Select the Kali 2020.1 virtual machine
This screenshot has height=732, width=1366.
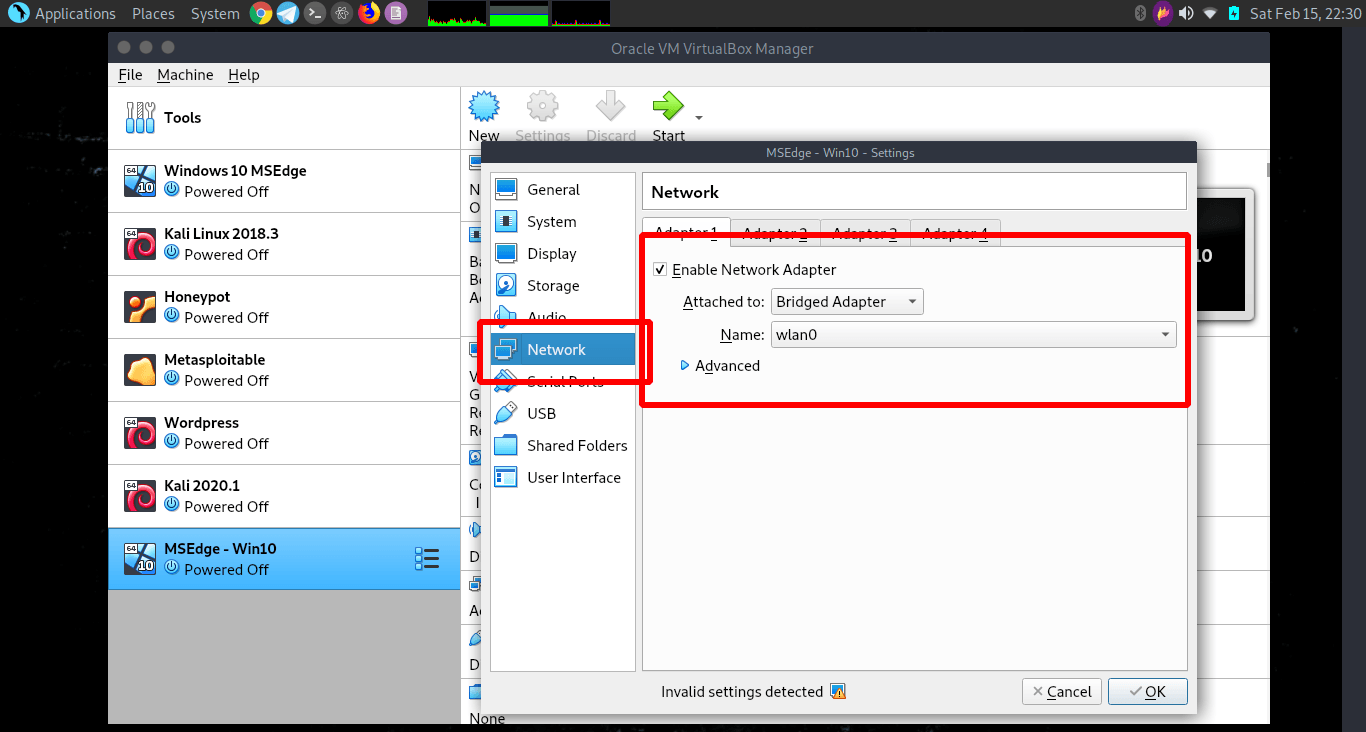tap(284, 496)
